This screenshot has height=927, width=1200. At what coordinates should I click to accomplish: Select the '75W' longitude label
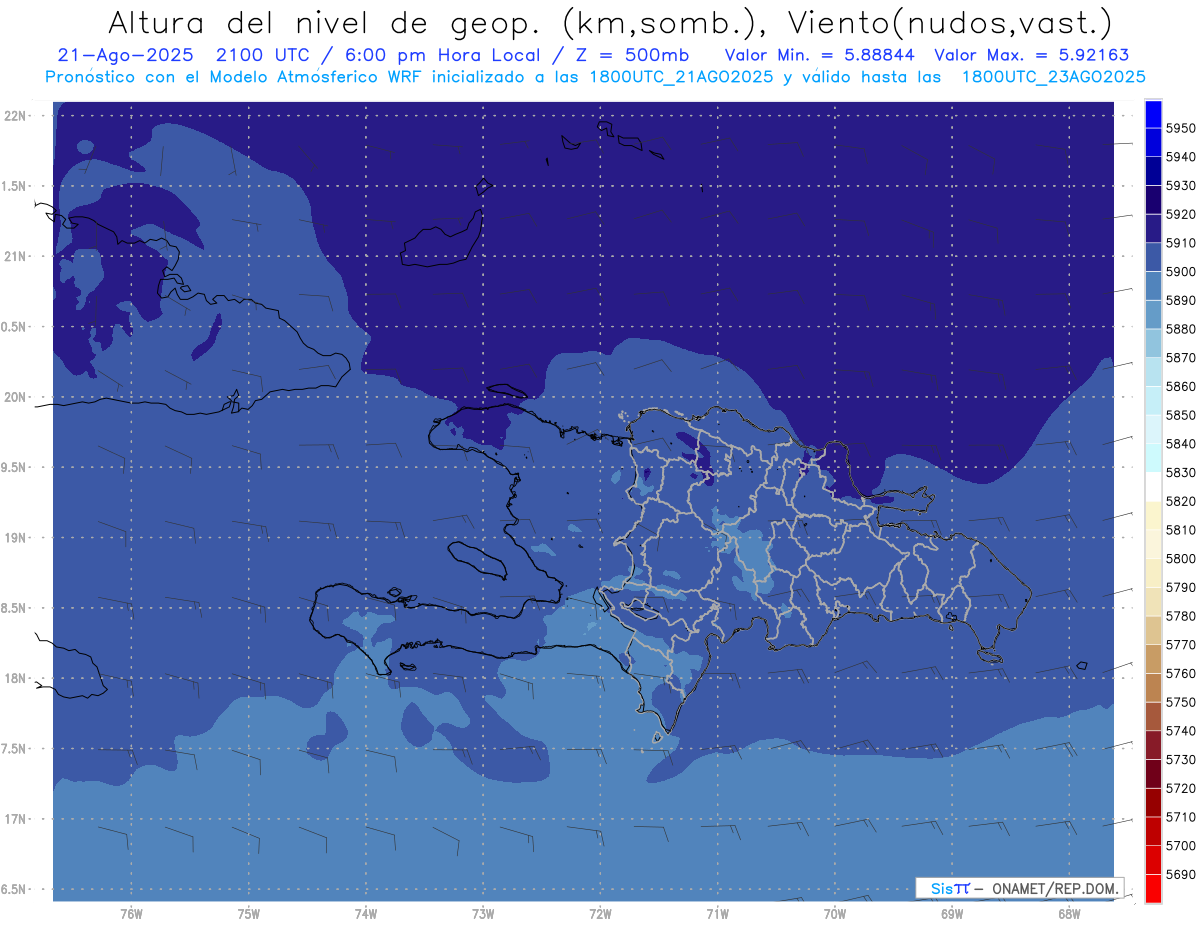coord(249,914)
